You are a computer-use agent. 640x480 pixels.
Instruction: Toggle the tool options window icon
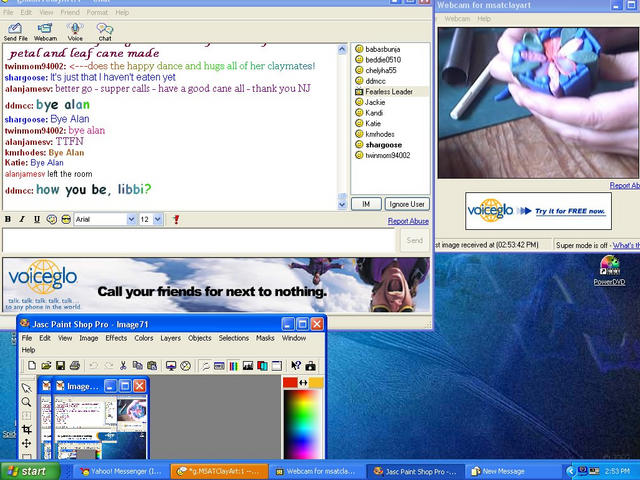click(219, 366)
